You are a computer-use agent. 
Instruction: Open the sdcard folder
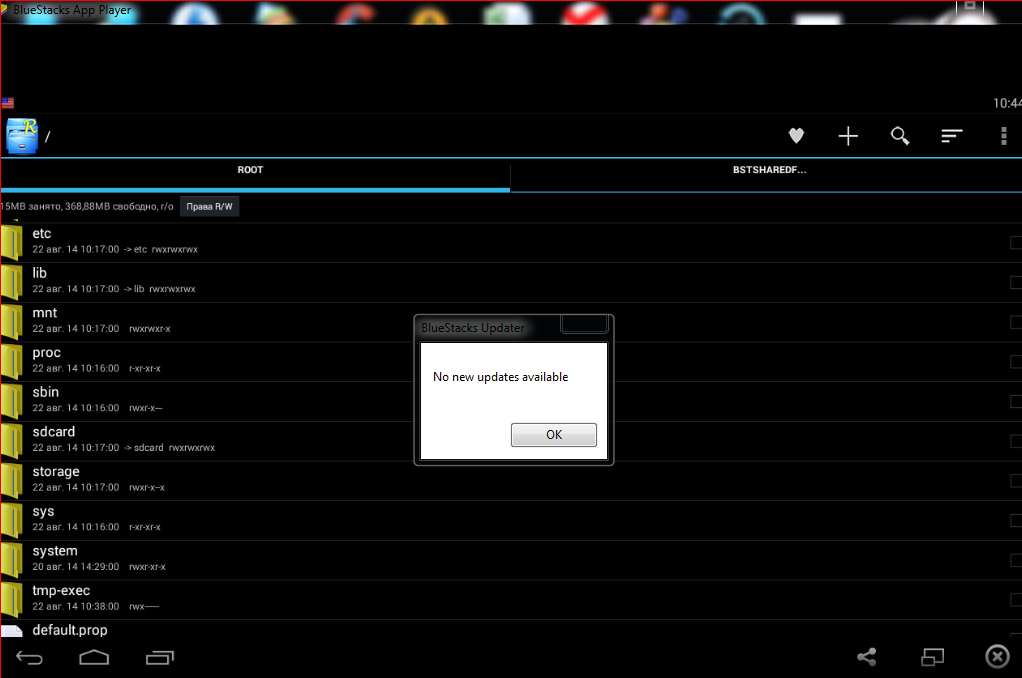pyautogui.click(x=54, y=432)
